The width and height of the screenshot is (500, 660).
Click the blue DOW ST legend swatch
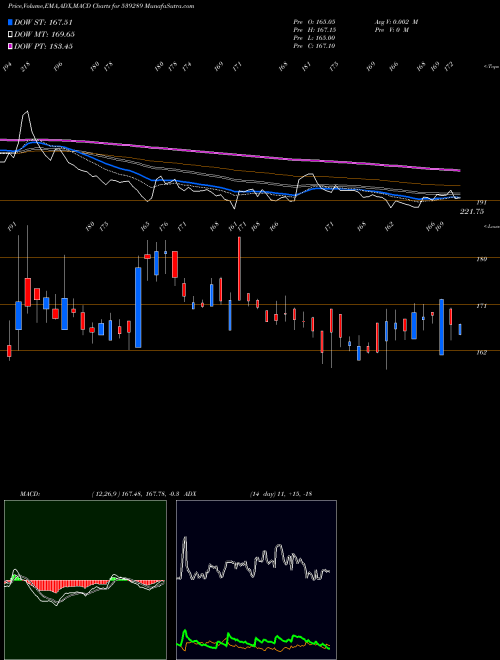[11, 22]
